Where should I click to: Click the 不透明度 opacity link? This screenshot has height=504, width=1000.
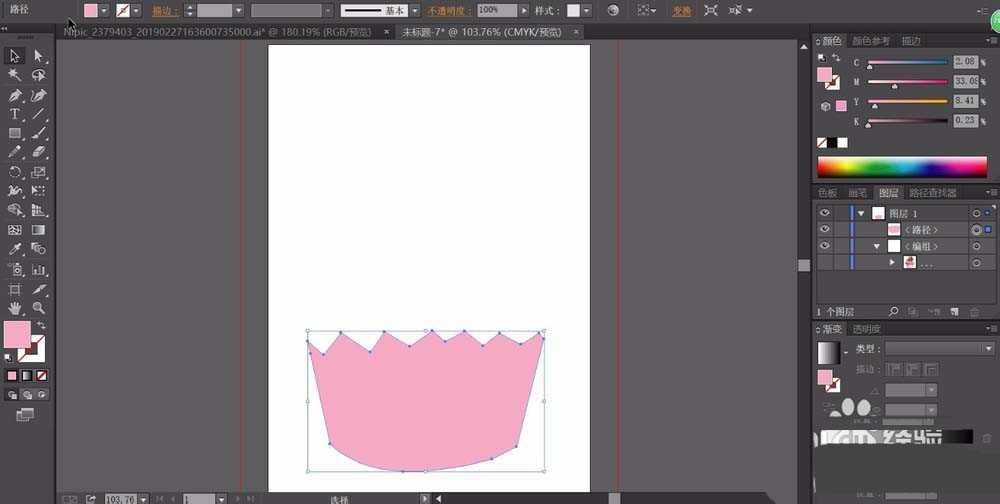tap(452, 10)
